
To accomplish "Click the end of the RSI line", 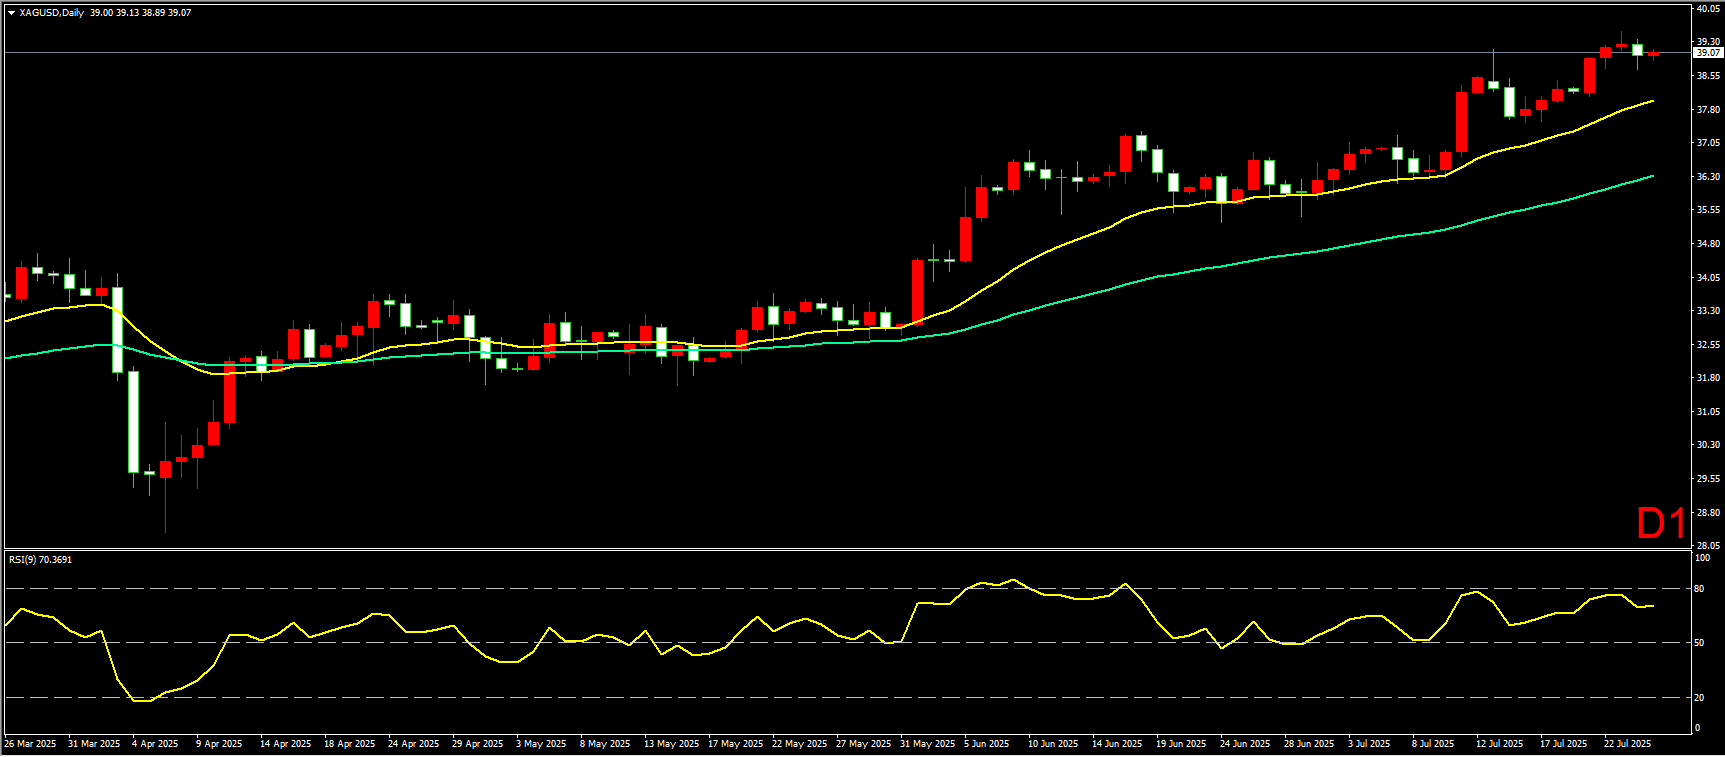I will (x=1652, y=606).
